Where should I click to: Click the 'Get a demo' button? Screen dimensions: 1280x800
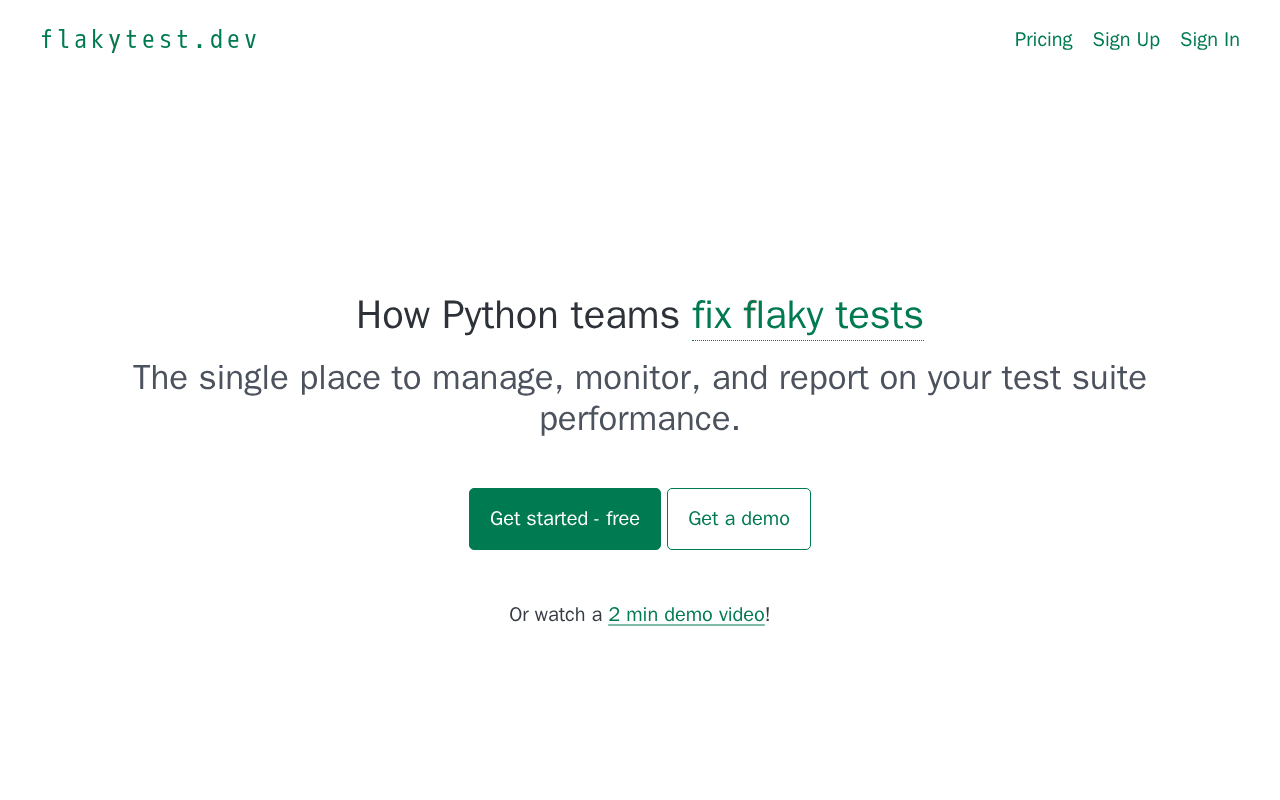pyautogui.click(x=738, y=519)
